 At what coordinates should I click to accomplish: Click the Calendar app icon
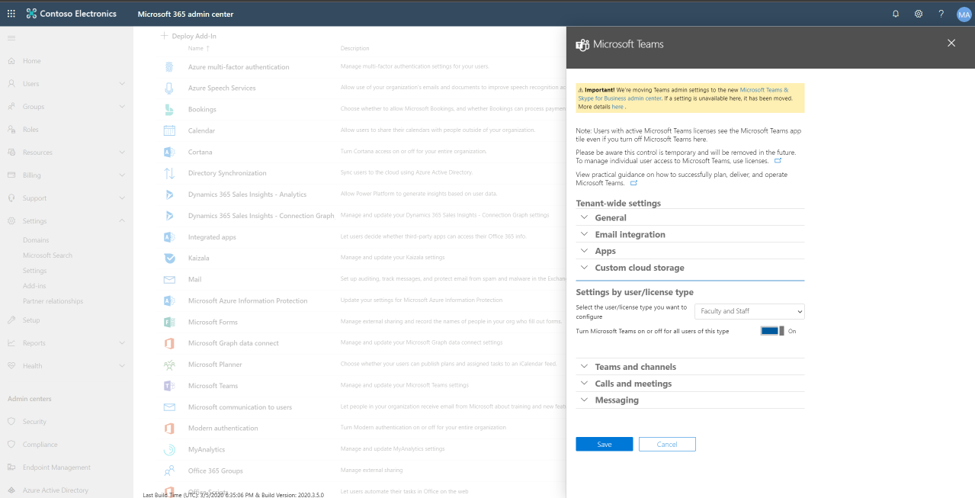coord(169,131)
